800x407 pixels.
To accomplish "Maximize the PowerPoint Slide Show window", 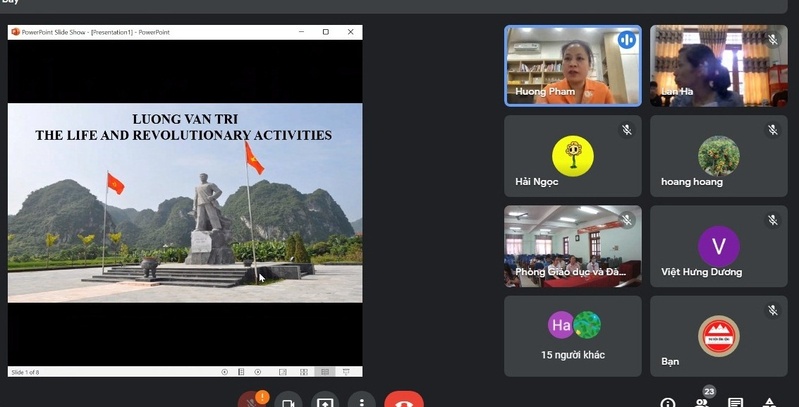I will coord(326,32).
